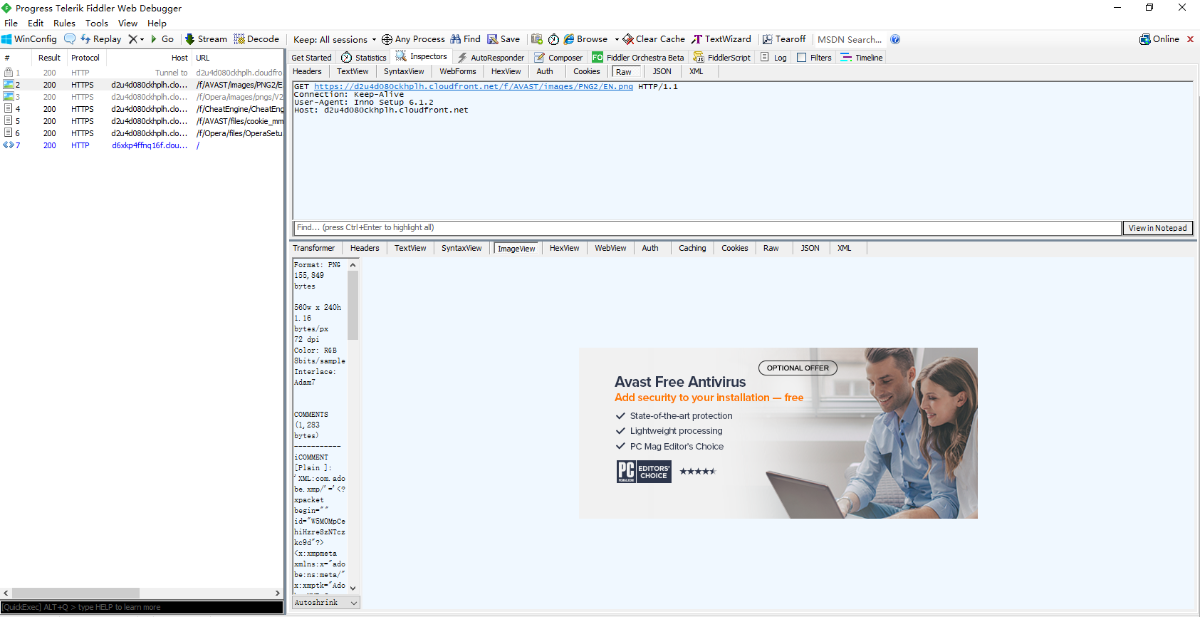Click the Browse Internet Explorer button

pyautogui.click(x=585, y=39)
